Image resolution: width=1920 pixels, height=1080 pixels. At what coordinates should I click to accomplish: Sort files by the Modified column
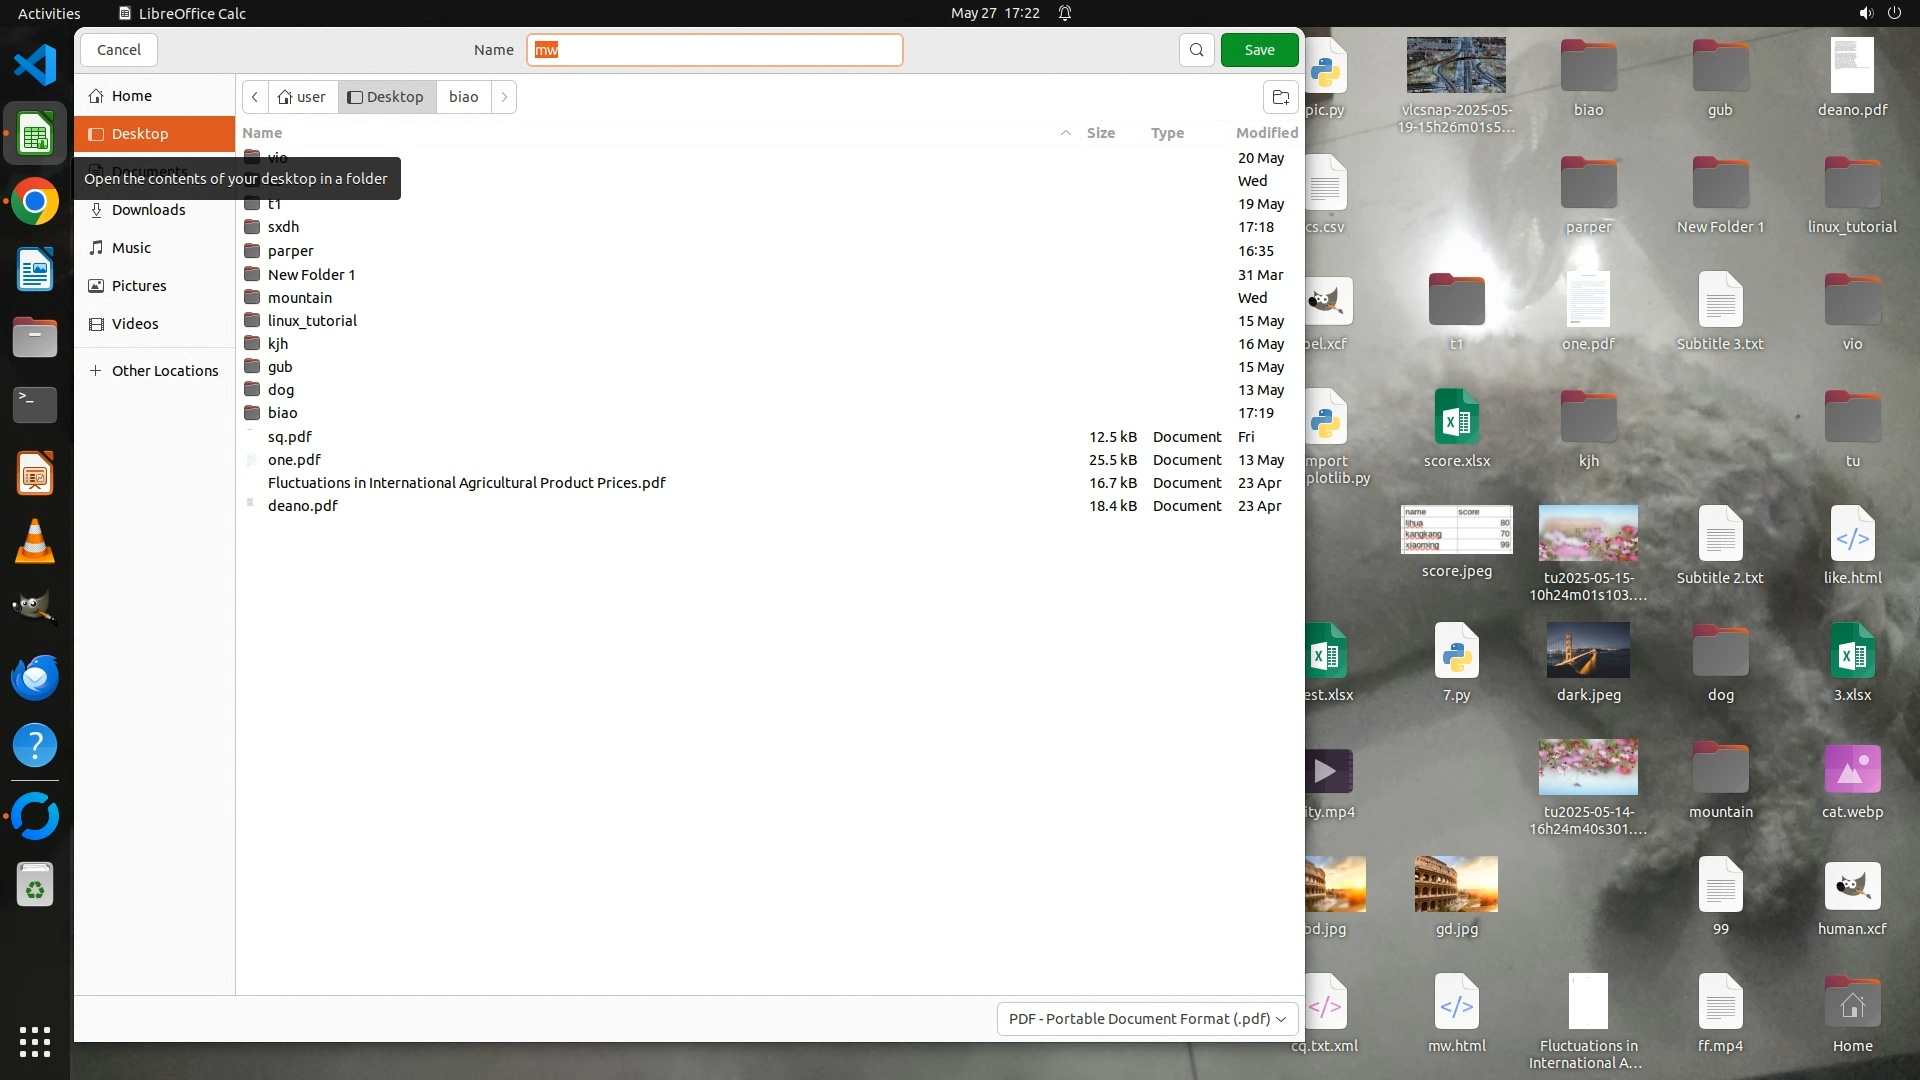[x=1266, y=133]
